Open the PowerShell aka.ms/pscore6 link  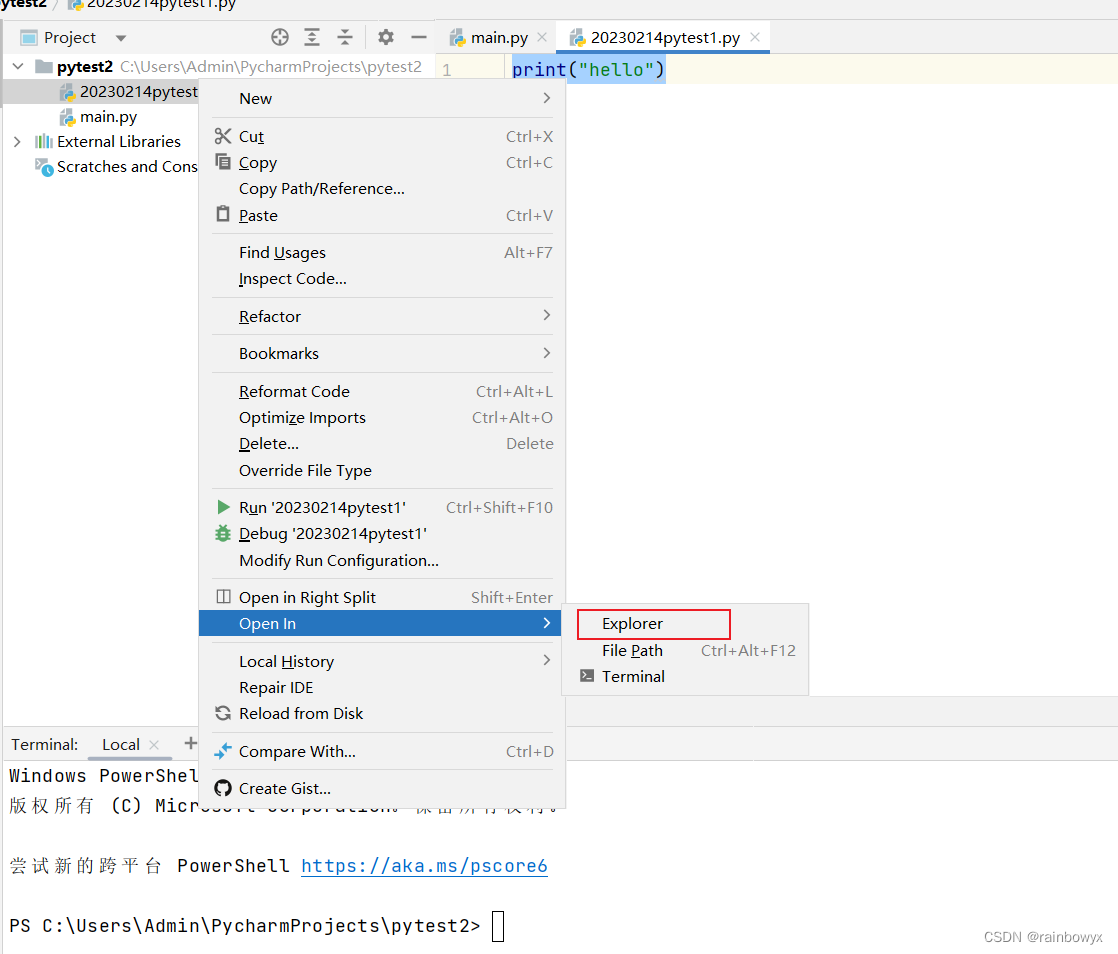[424, 866]
